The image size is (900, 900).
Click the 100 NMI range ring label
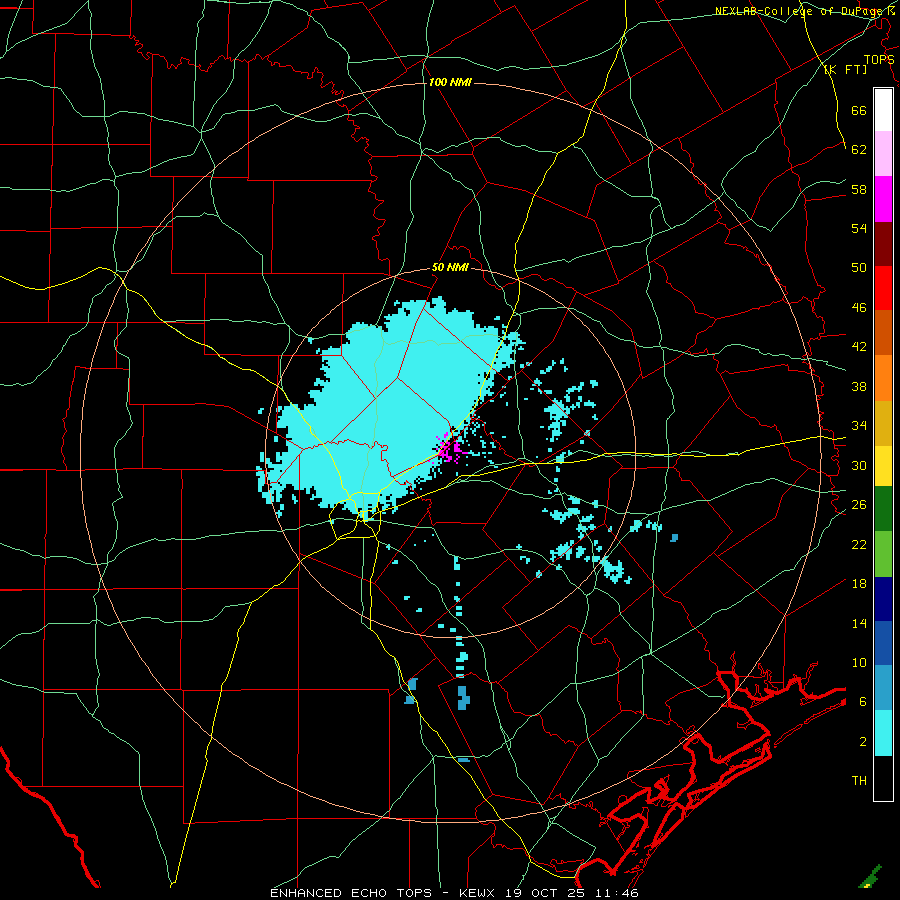tap(450, 82)
